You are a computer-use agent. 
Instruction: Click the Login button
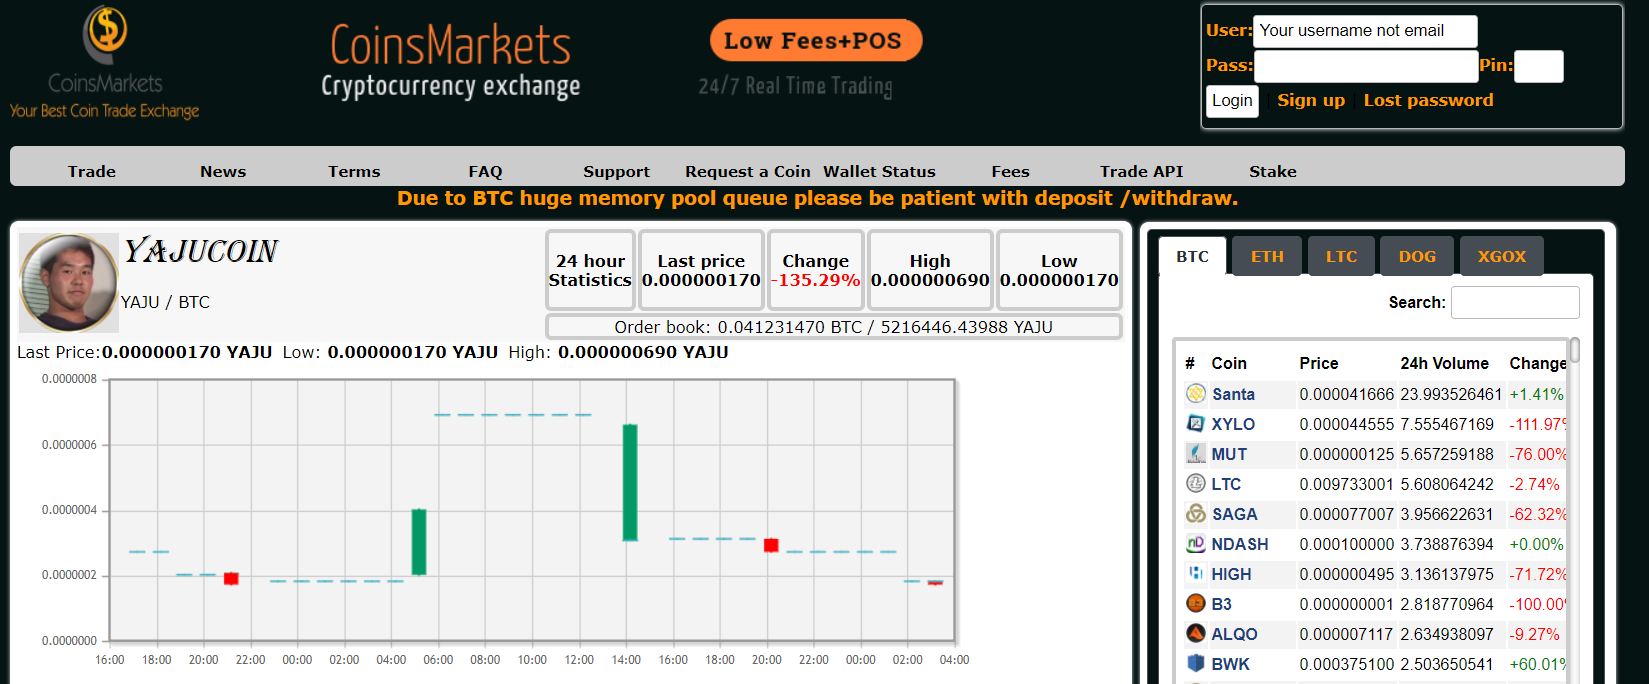(x=1232, y=101)
